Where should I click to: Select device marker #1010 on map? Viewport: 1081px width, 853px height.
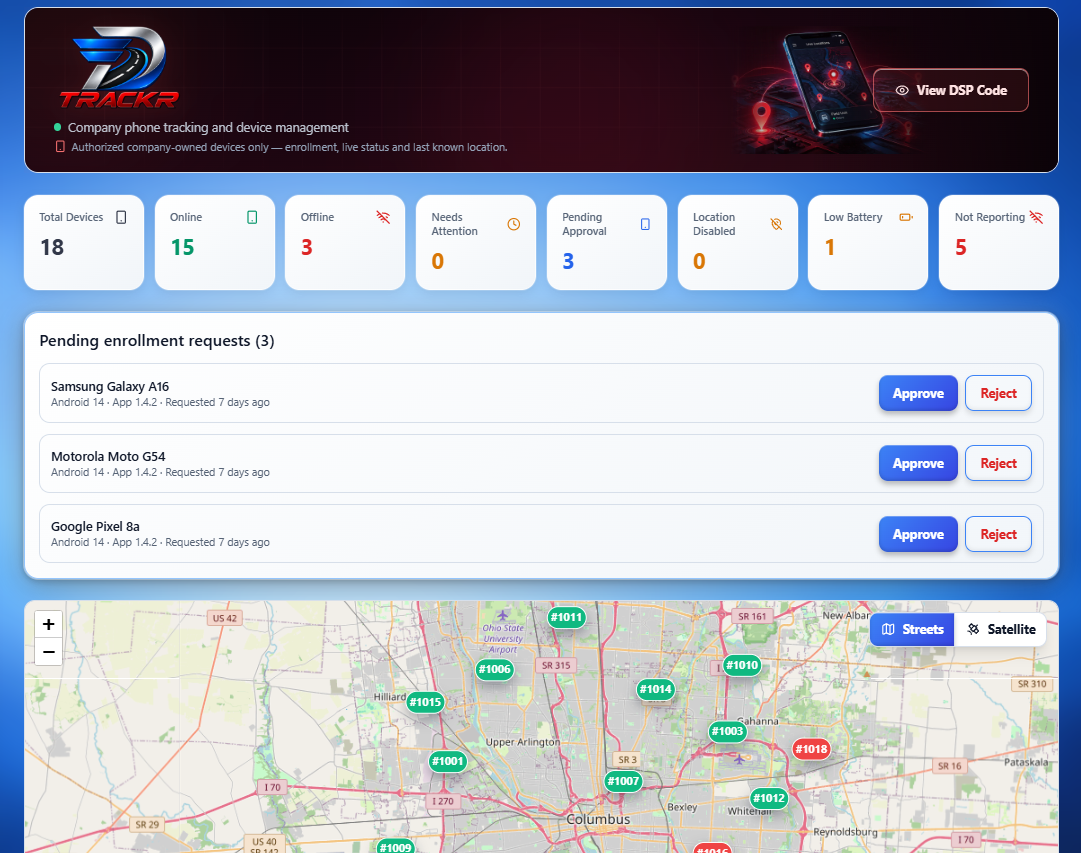[x=742, y=665]
